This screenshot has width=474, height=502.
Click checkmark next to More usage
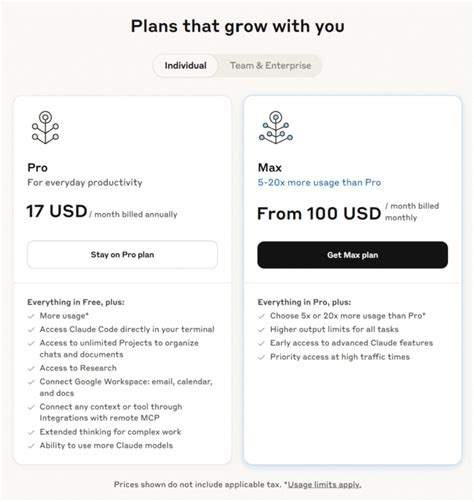click(x=31, y=316)
